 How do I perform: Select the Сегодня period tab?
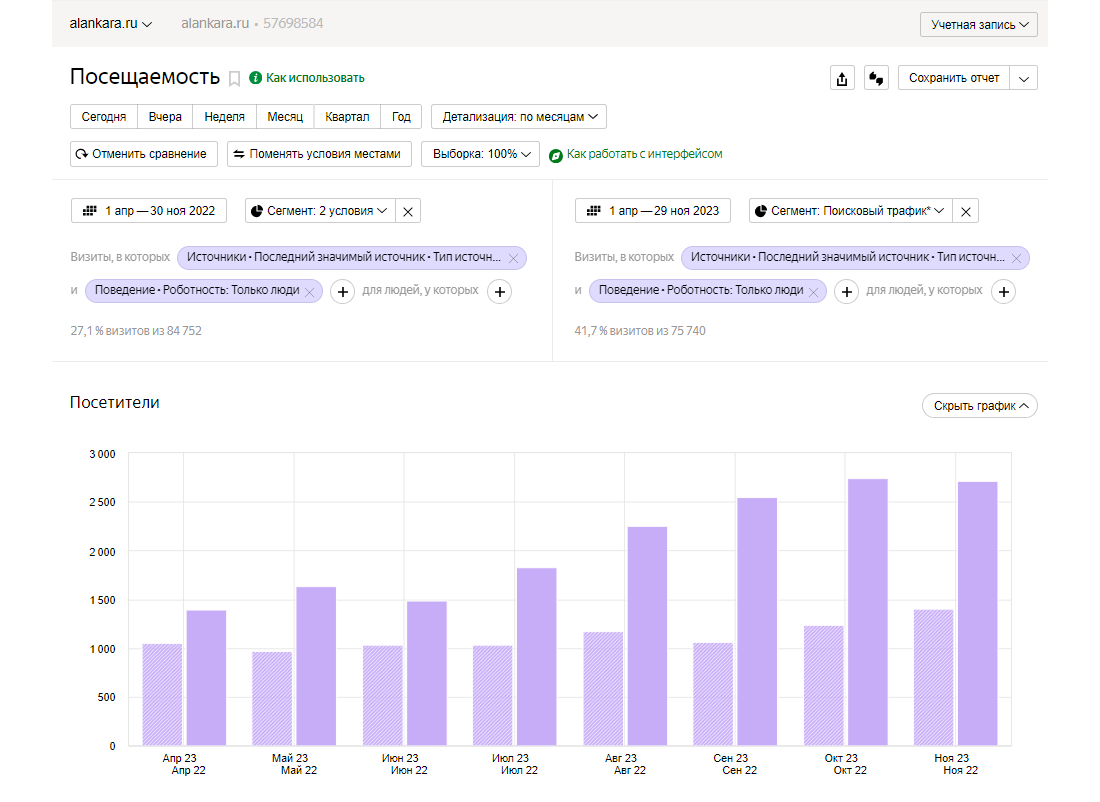pyautogui.click(x=104, y=116)
